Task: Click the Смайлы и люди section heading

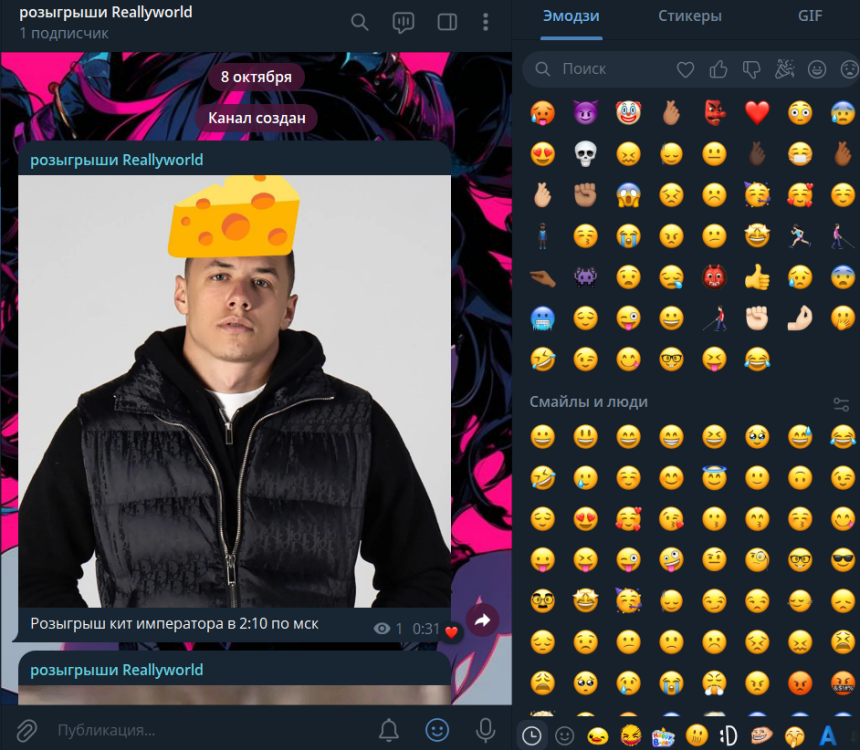Action: [589, 402]
